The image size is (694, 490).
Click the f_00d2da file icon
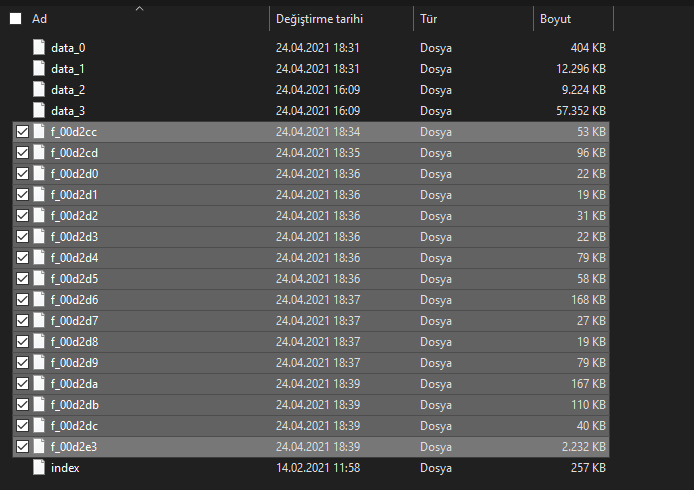point(39,384)
